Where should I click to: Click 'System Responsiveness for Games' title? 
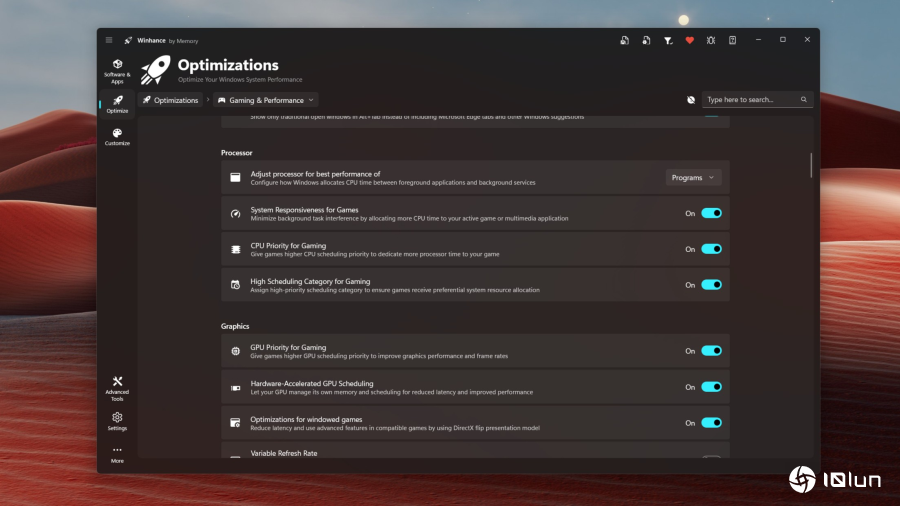304,210
